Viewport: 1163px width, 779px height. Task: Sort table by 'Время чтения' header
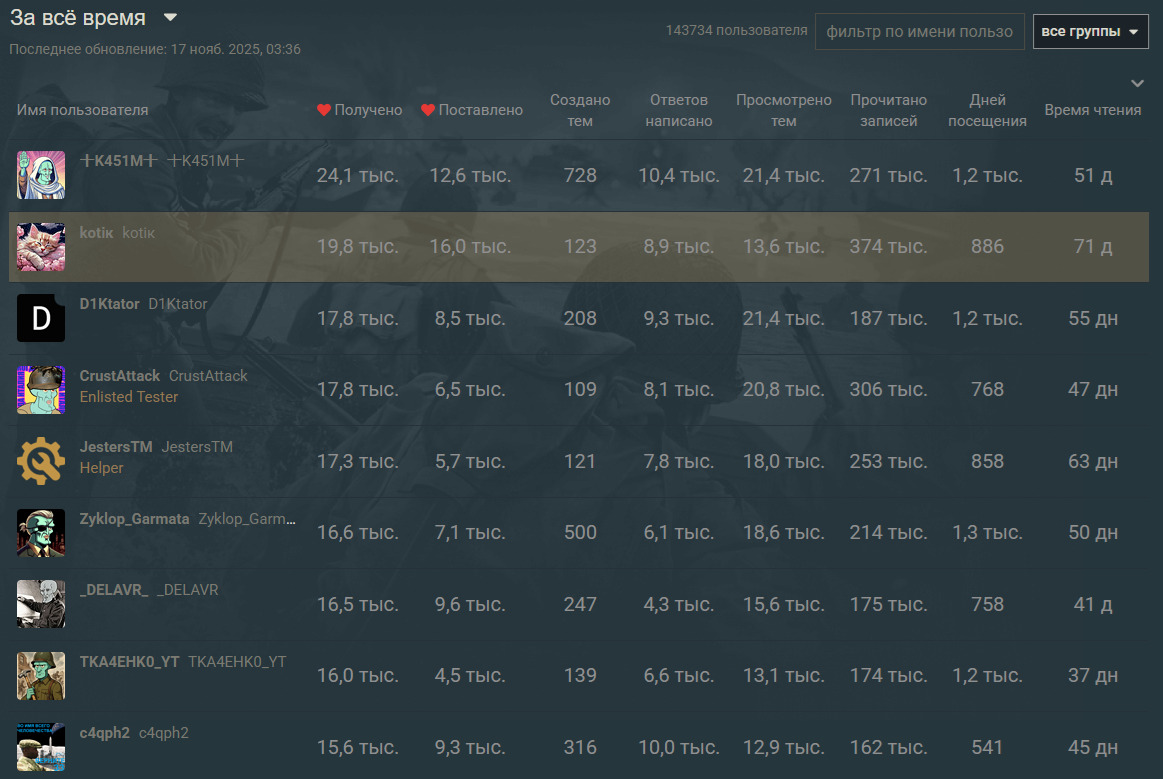click(x=1092, y=110)
